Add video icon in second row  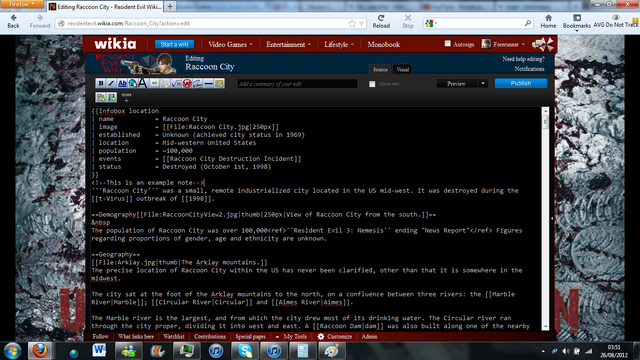tap(111, 97)
